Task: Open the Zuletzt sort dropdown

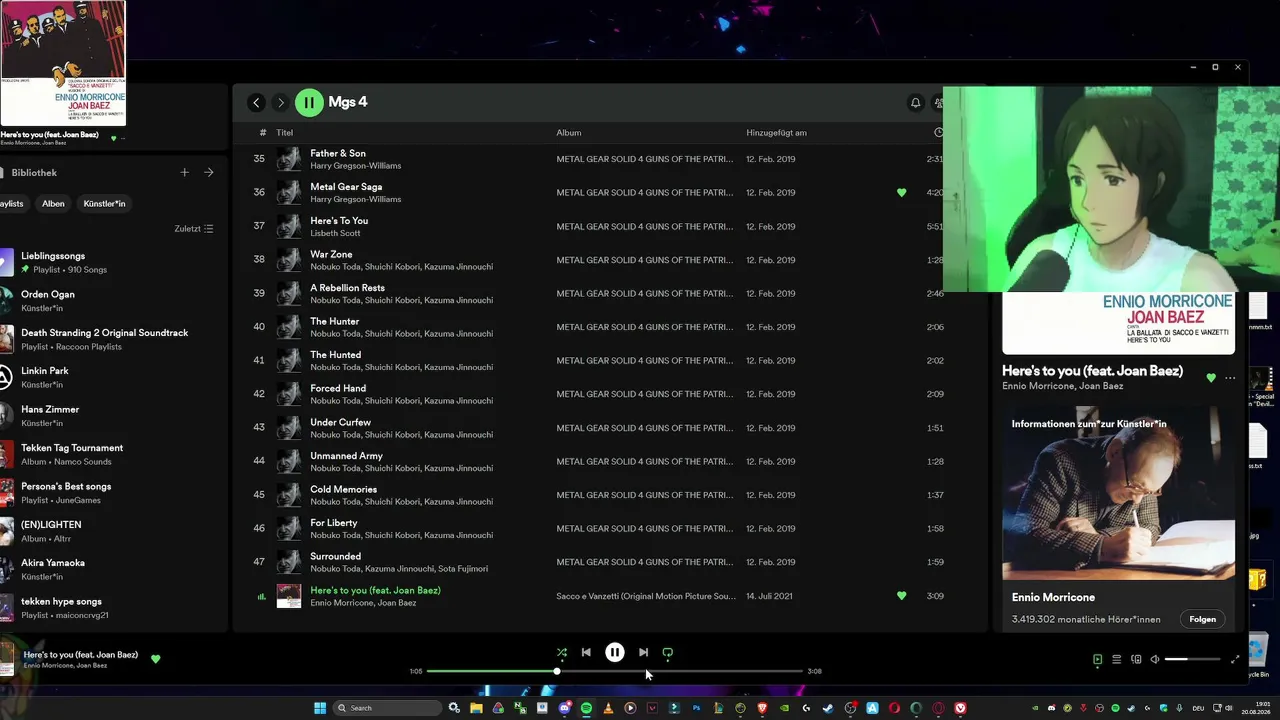Action: 194,229
